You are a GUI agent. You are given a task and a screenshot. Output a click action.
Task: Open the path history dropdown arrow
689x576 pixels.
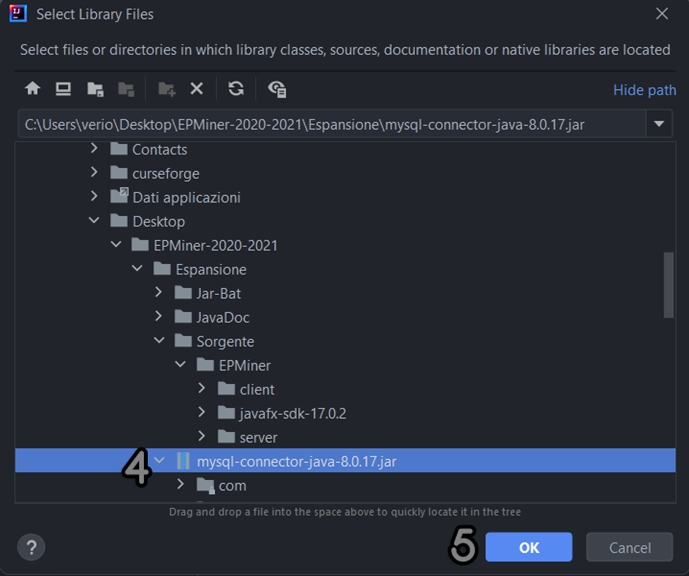point(659,124)
